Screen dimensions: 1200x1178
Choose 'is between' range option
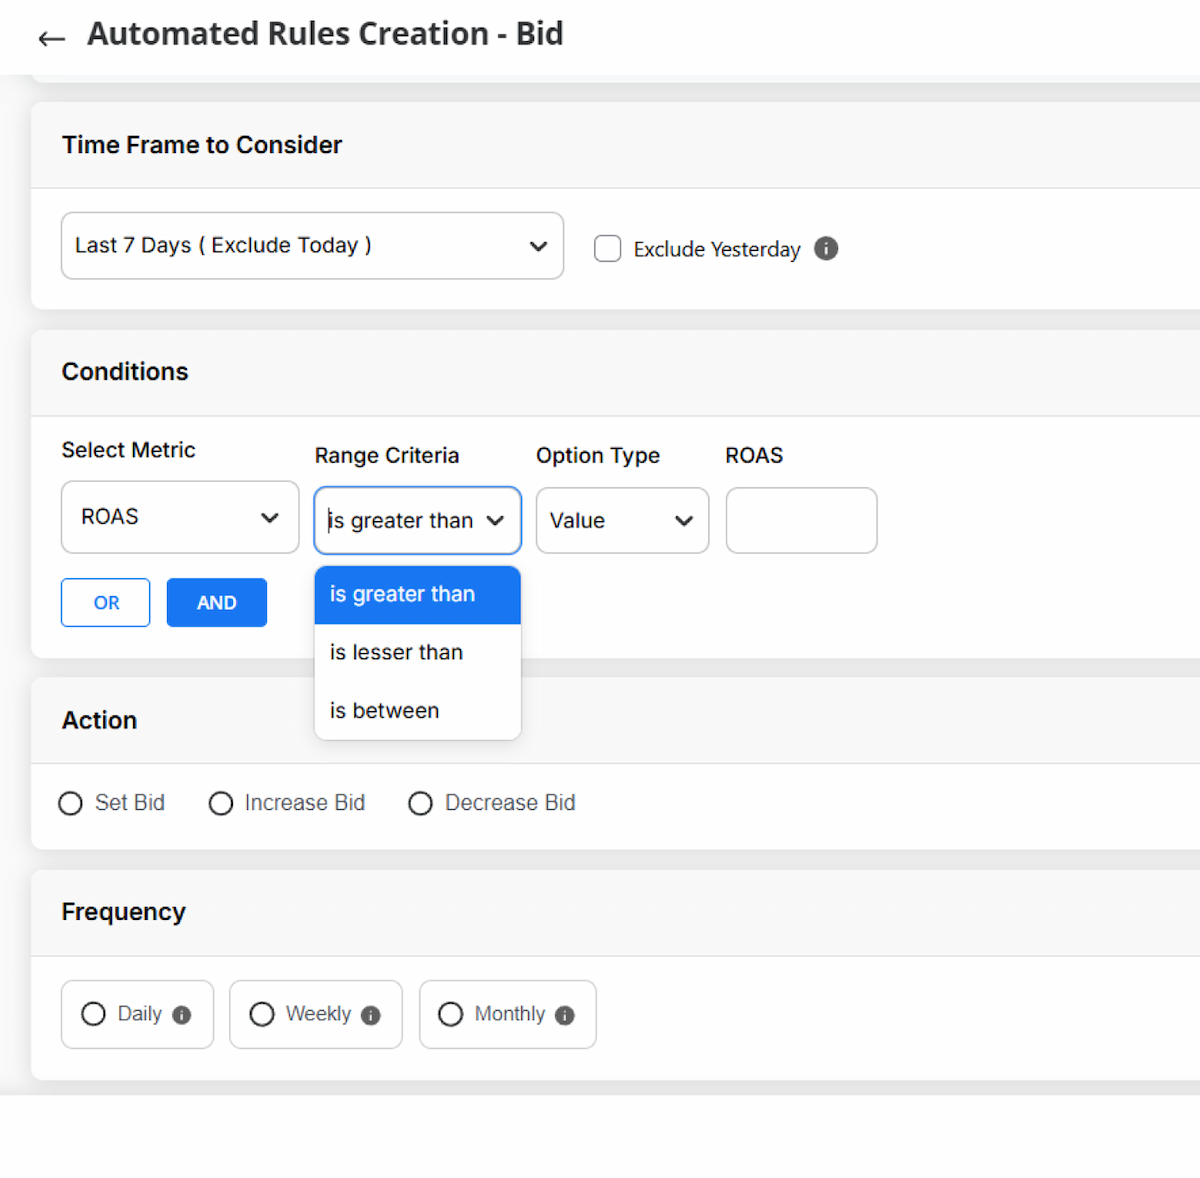(x=385, y=710)
